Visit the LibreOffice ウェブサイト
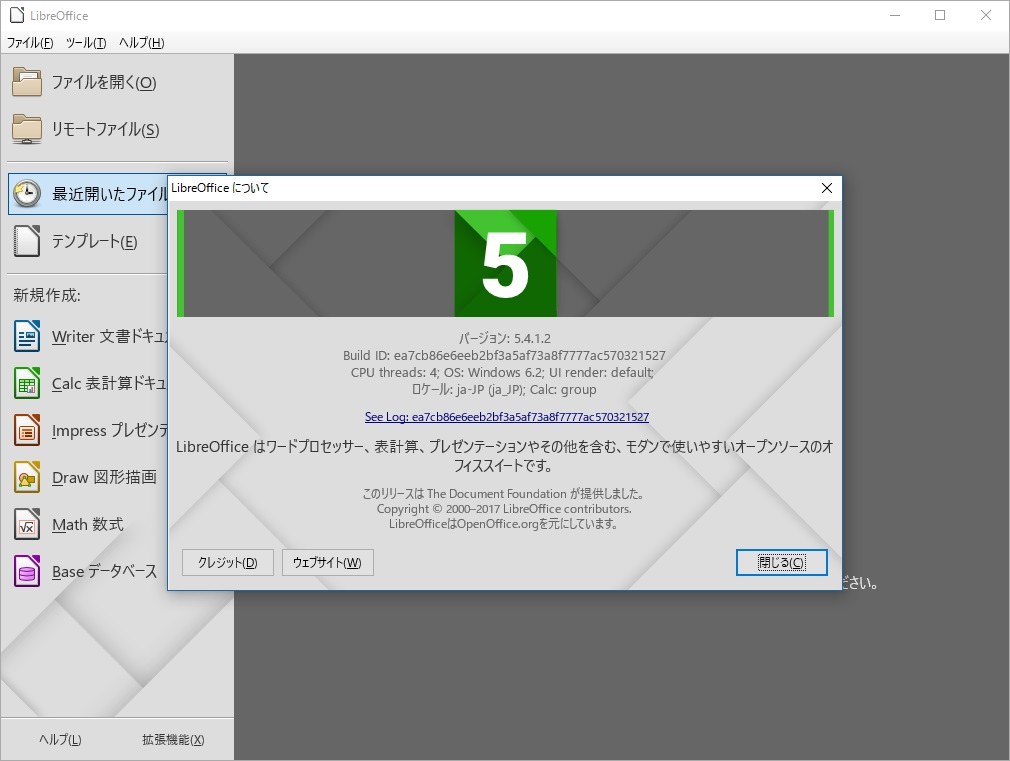Screen dimensions: 1010x761 327,562
